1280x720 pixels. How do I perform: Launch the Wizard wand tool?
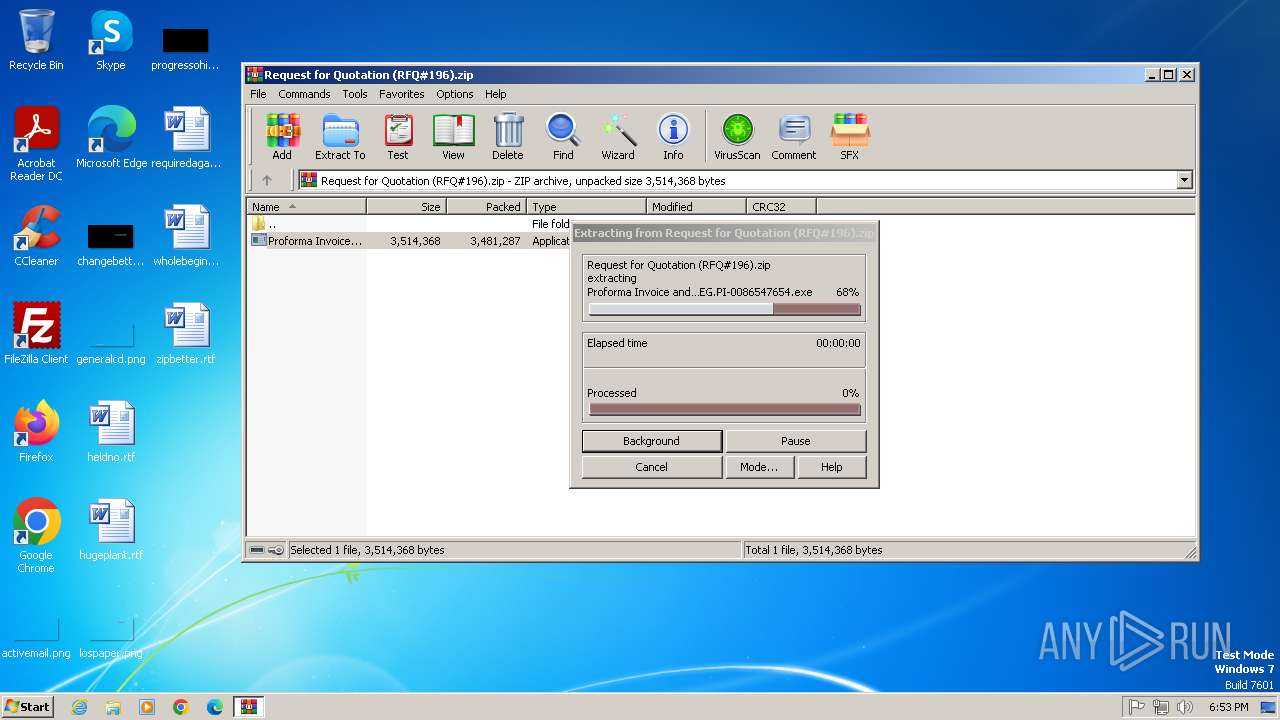(618, 137)
